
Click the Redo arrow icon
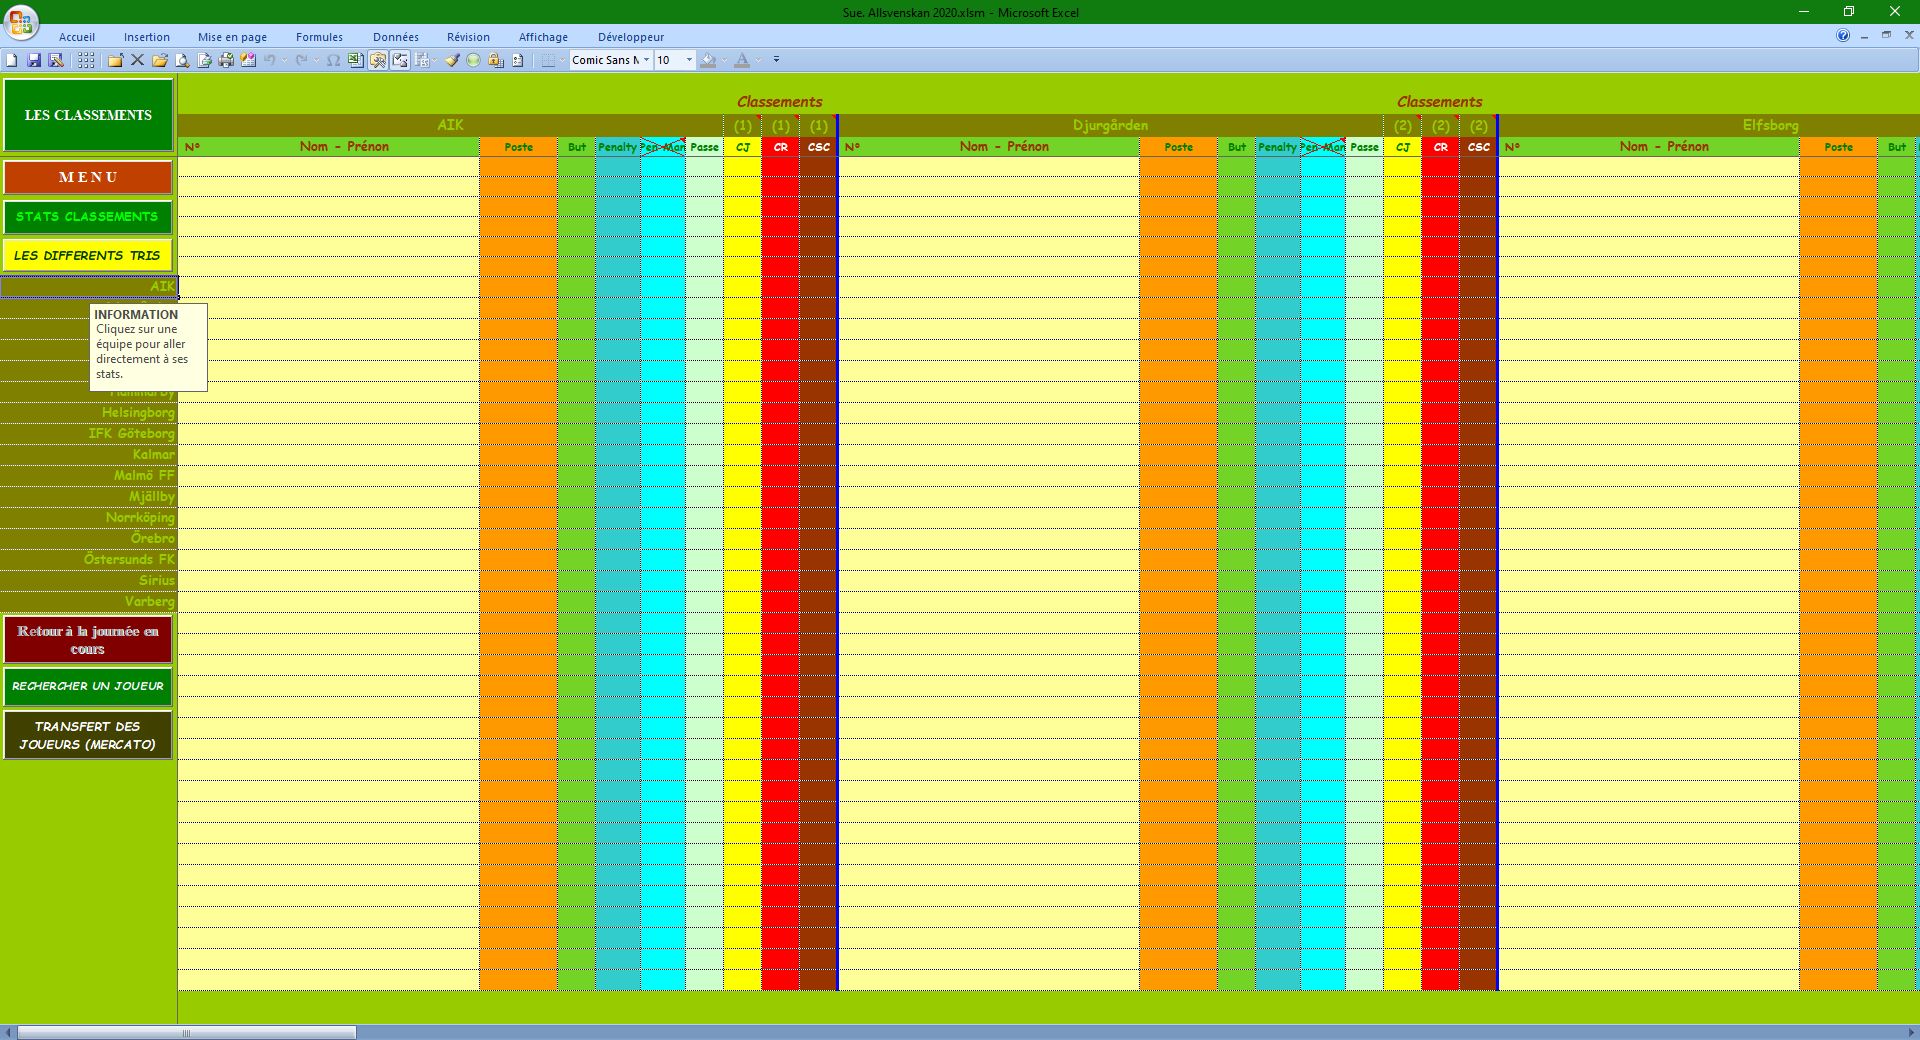301,60
